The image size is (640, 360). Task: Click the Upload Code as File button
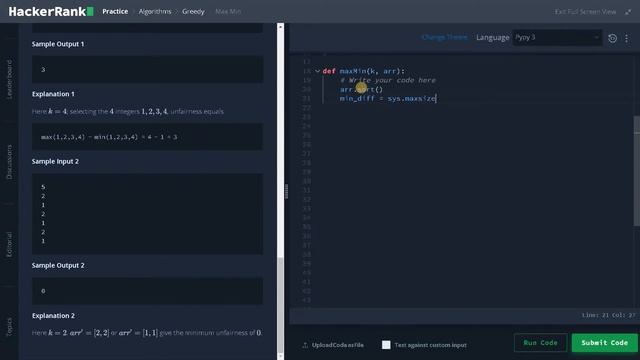[333, 345]
